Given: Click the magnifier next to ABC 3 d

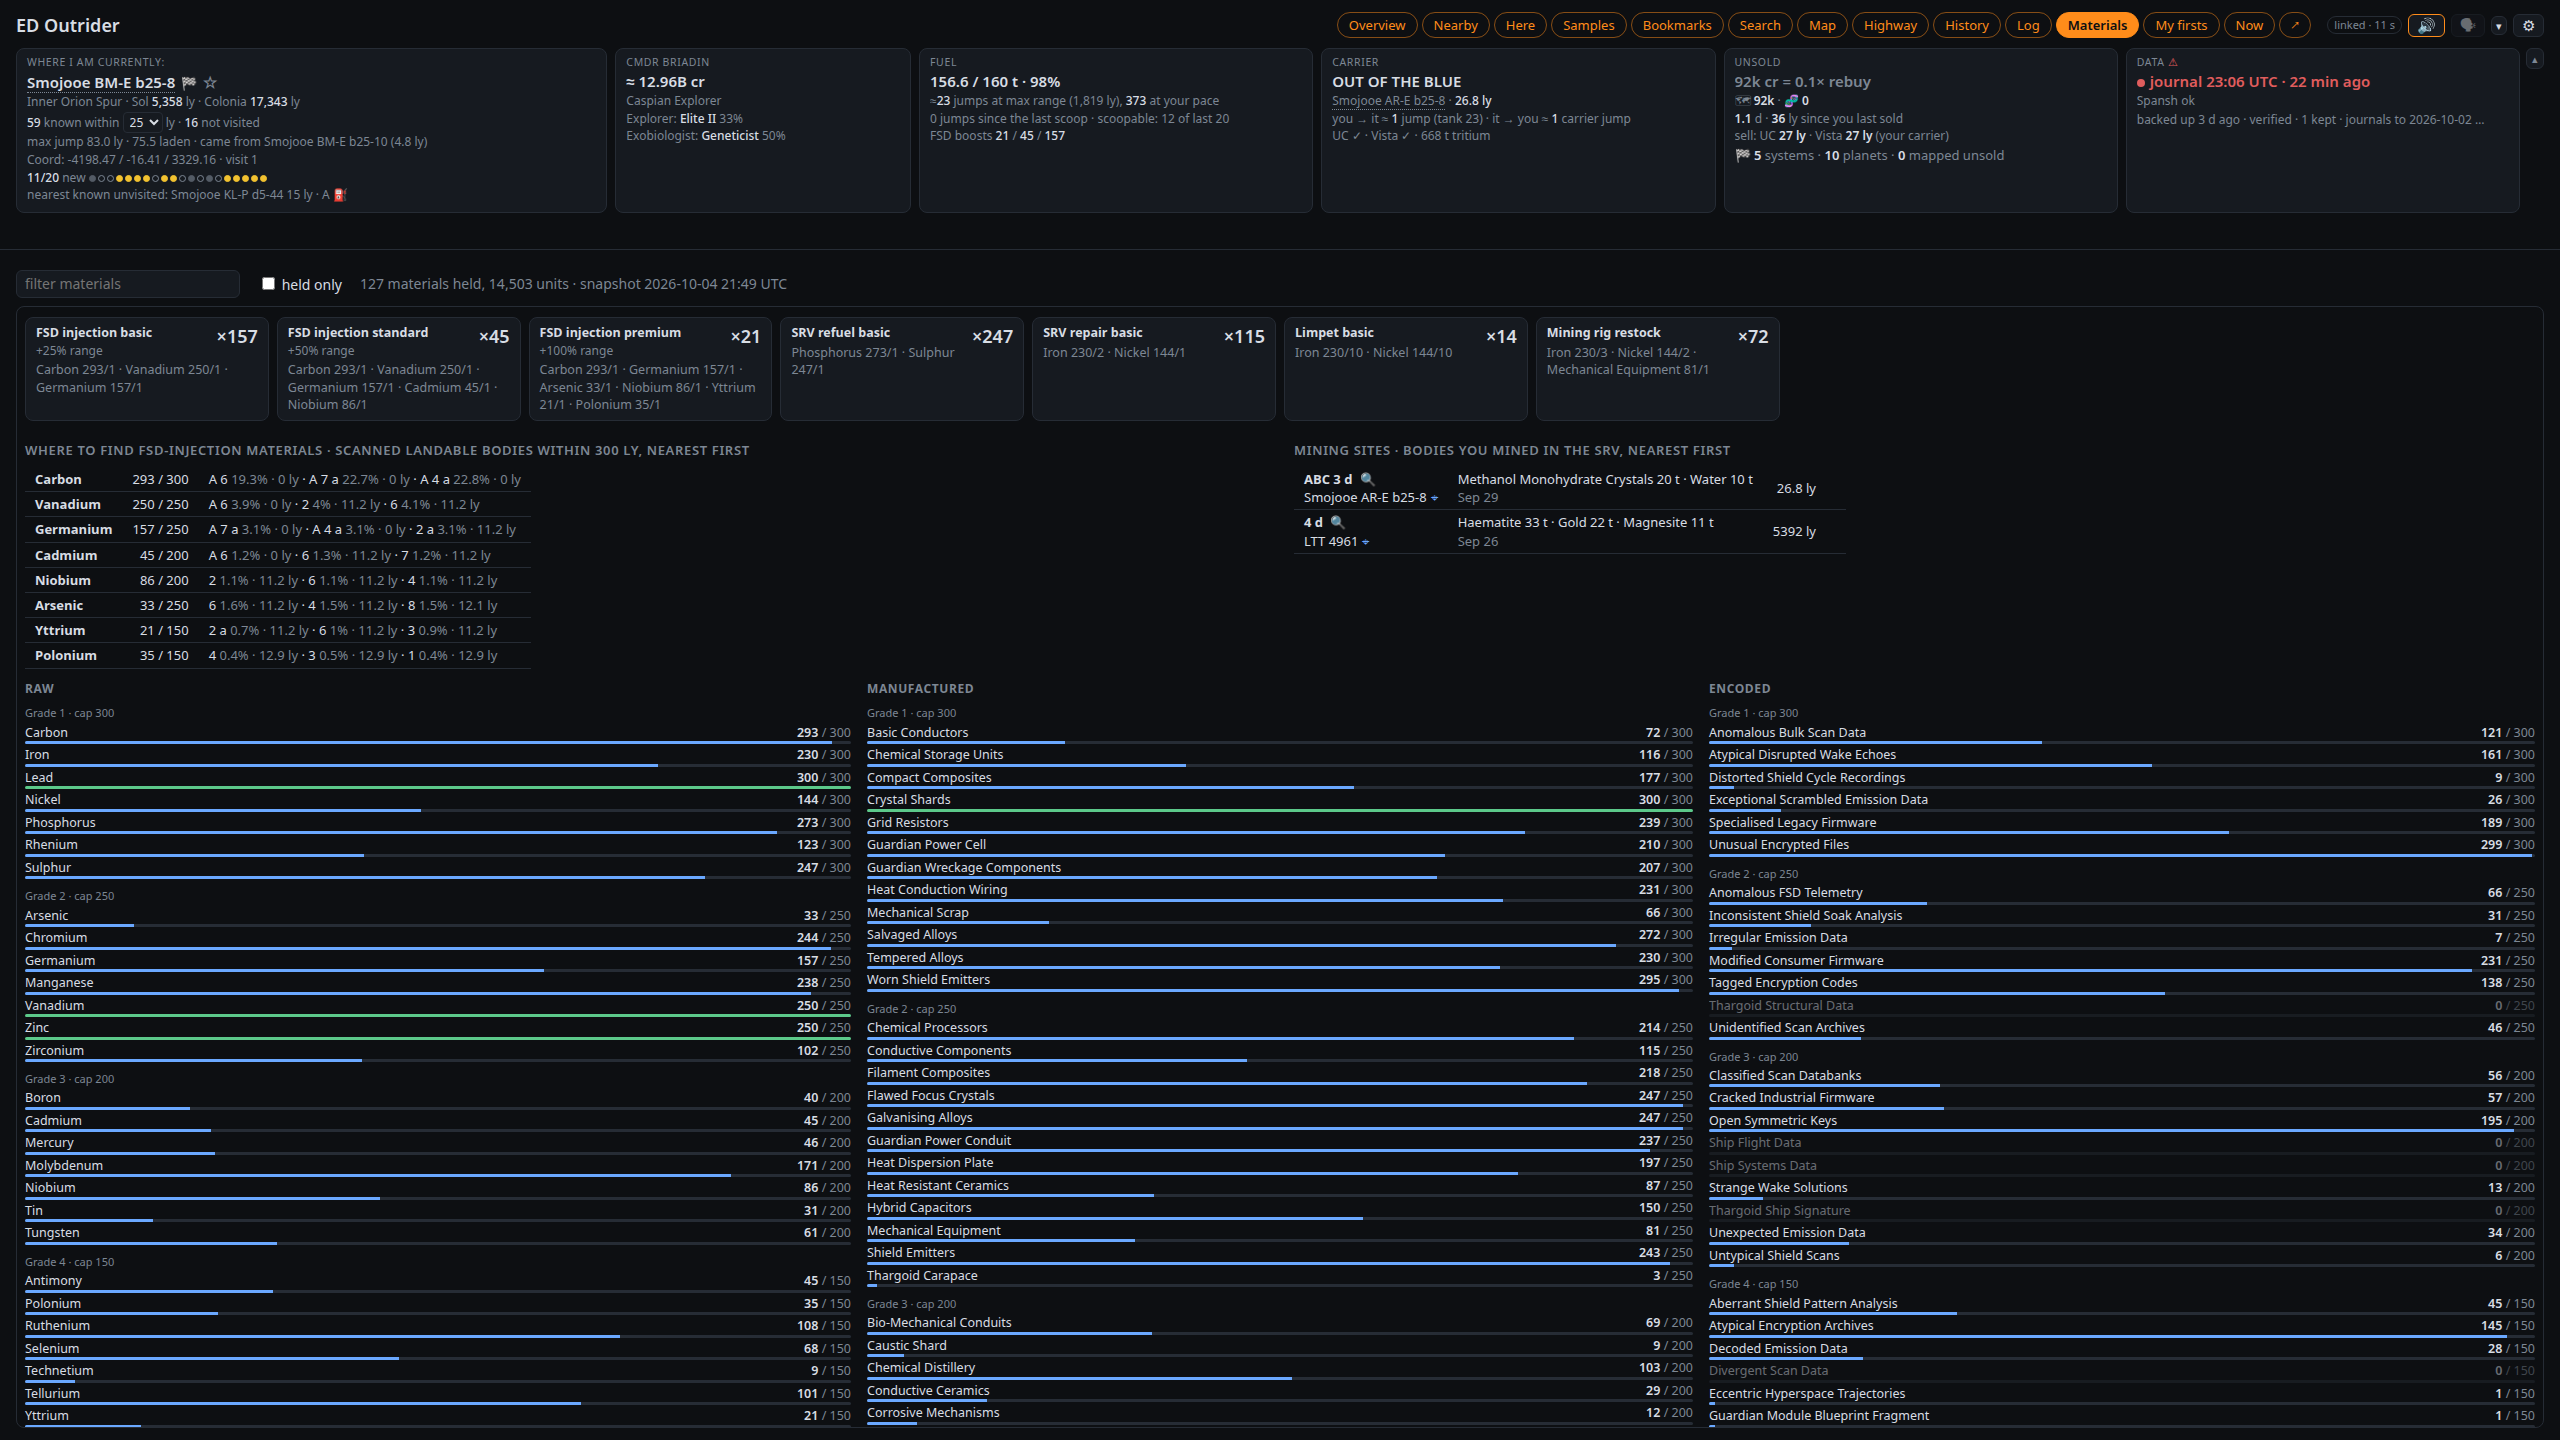Looking at the screenshot, I should coord(1367,480).
